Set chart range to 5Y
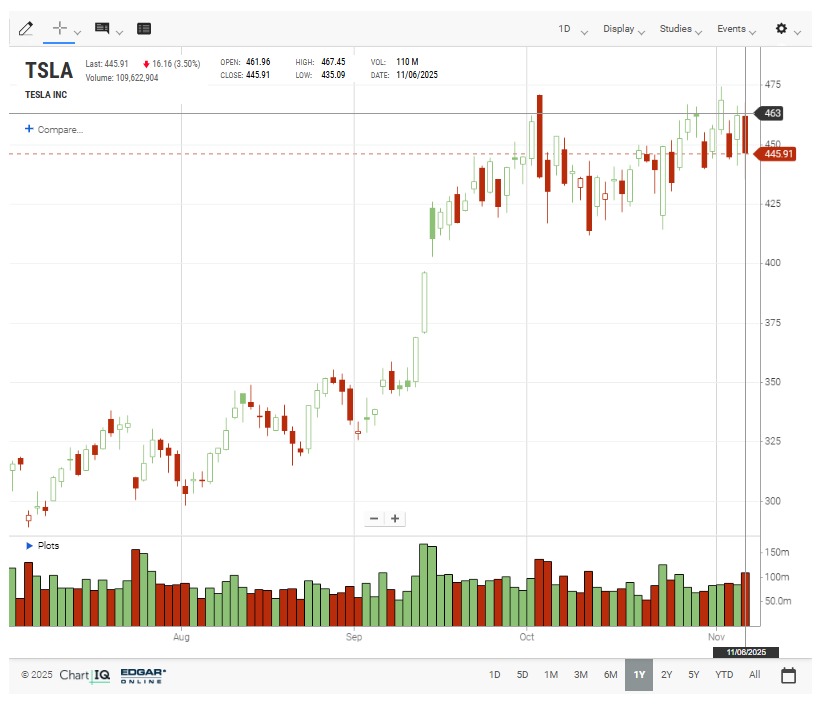Image resolution: width=834 pixels, height=702 pixels. point(694,675)
